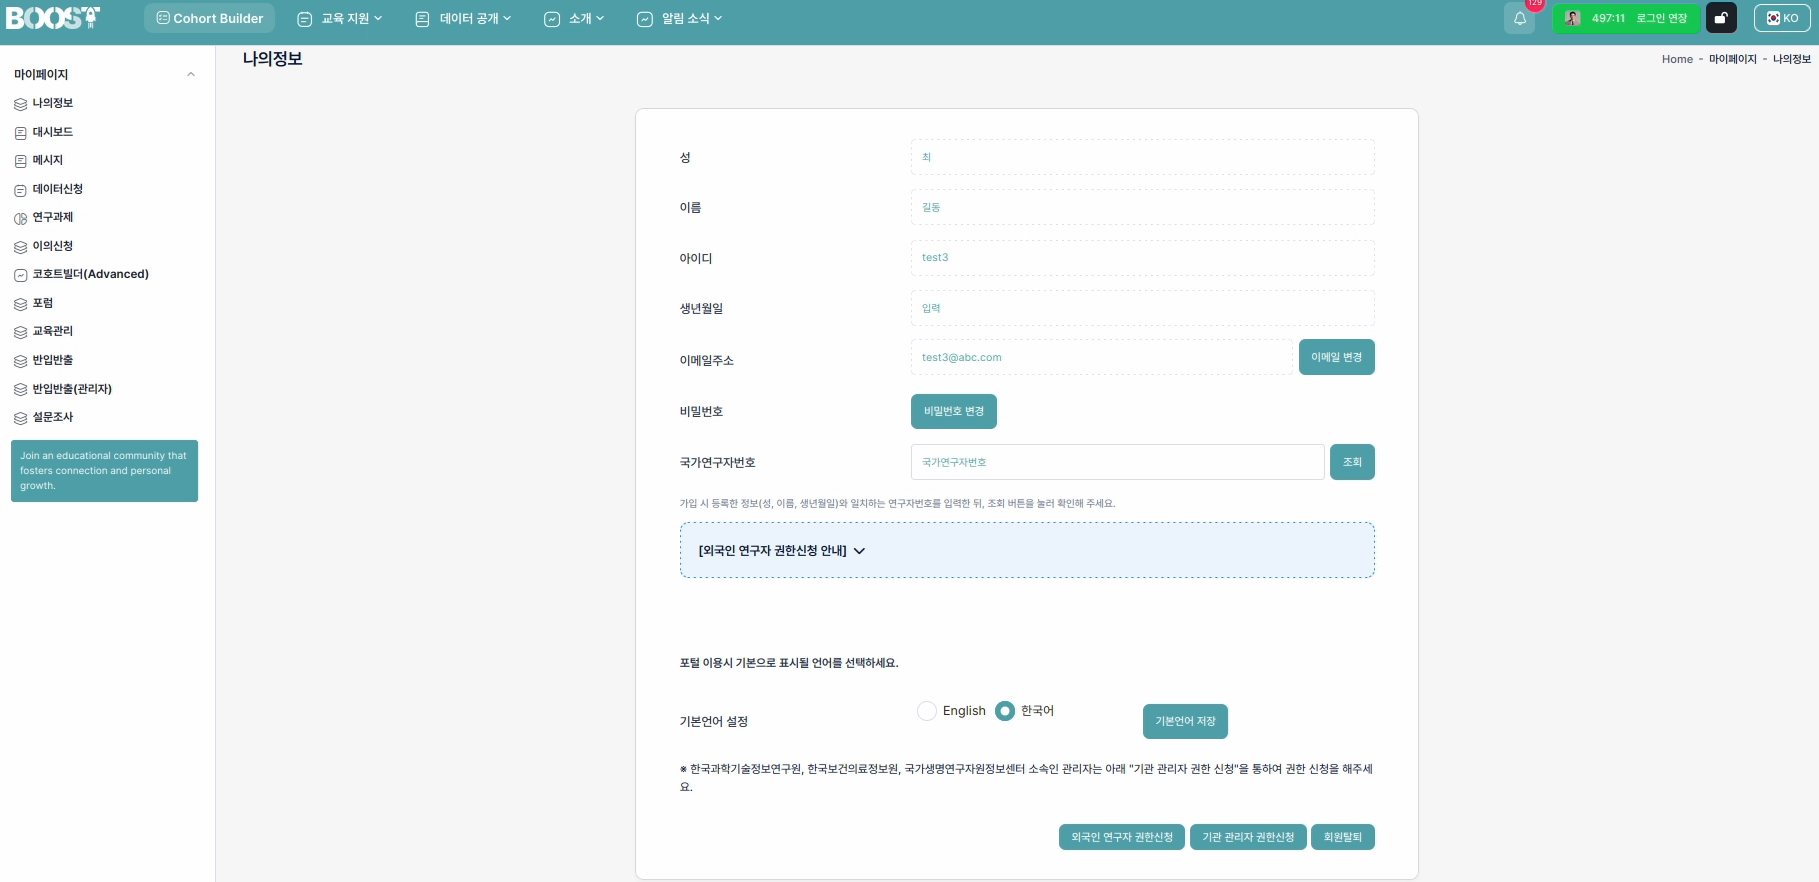
Task: Open 메시지 from the sidebar
Action: (x=48, y=160)
